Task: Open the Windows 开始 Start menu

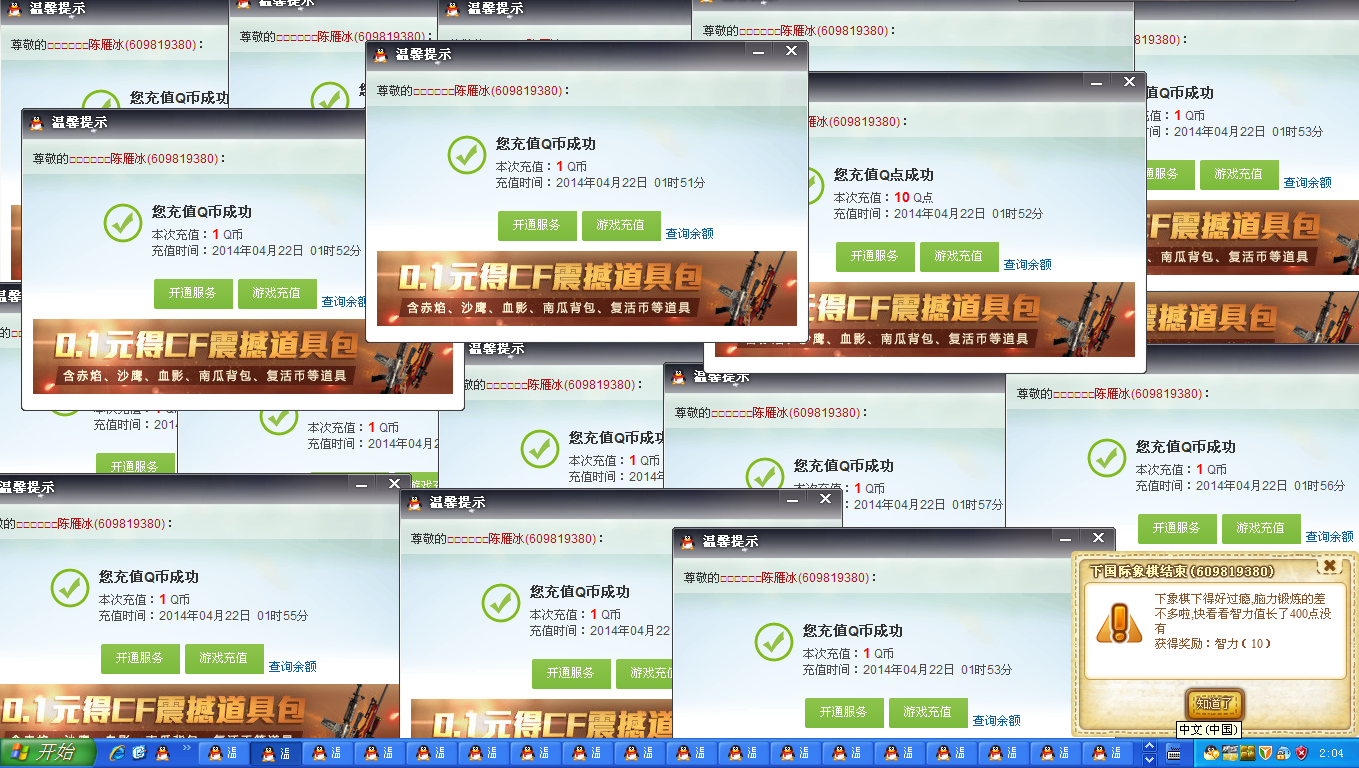Action: coord(46,752)
